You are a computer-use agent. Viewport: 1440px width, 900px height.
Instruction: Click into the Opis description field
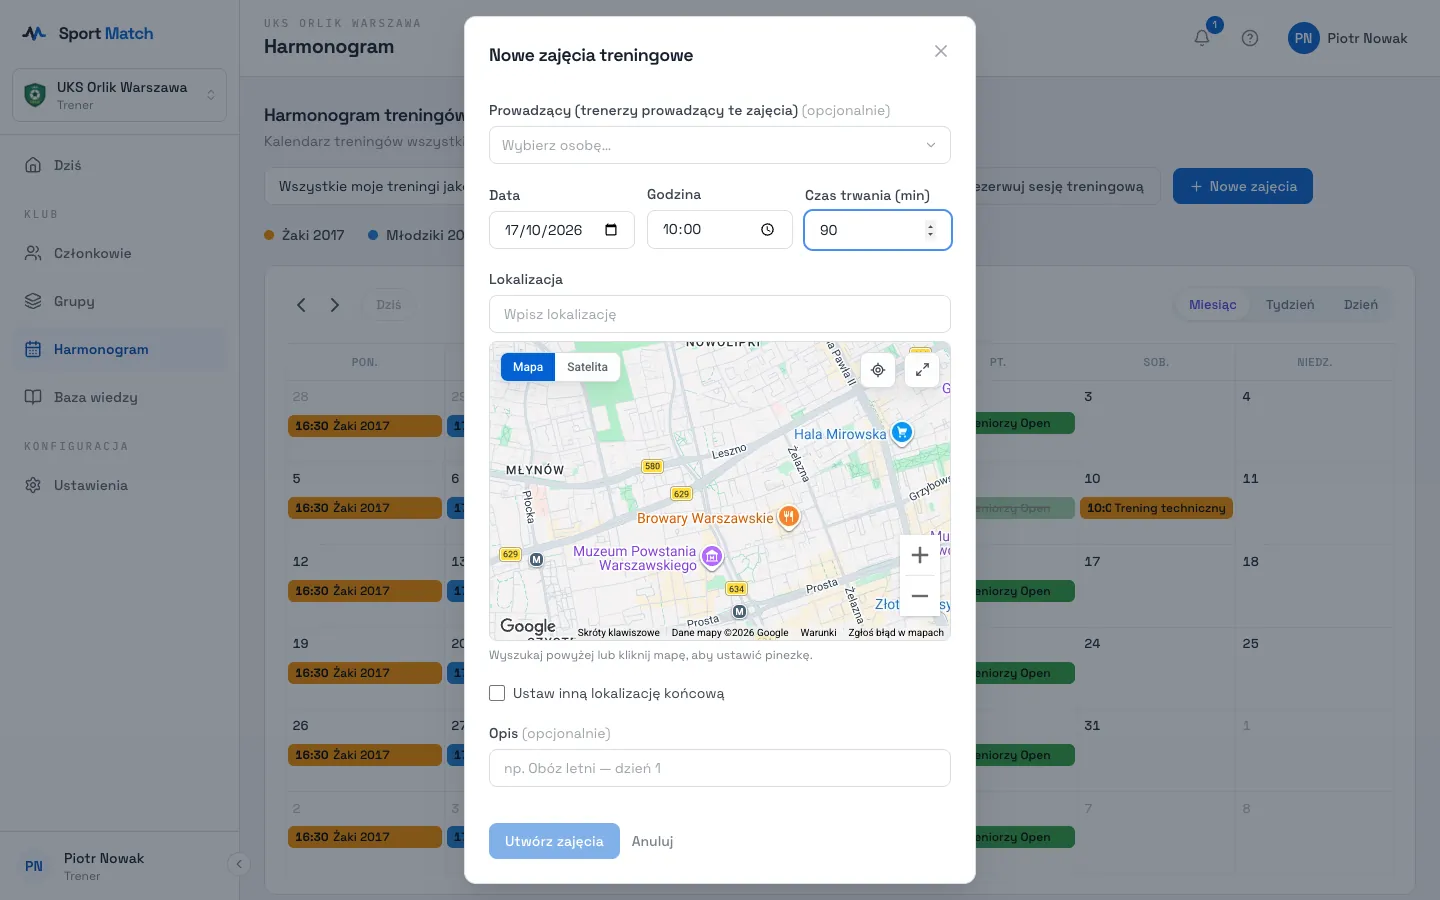click(x=720, y=768)
